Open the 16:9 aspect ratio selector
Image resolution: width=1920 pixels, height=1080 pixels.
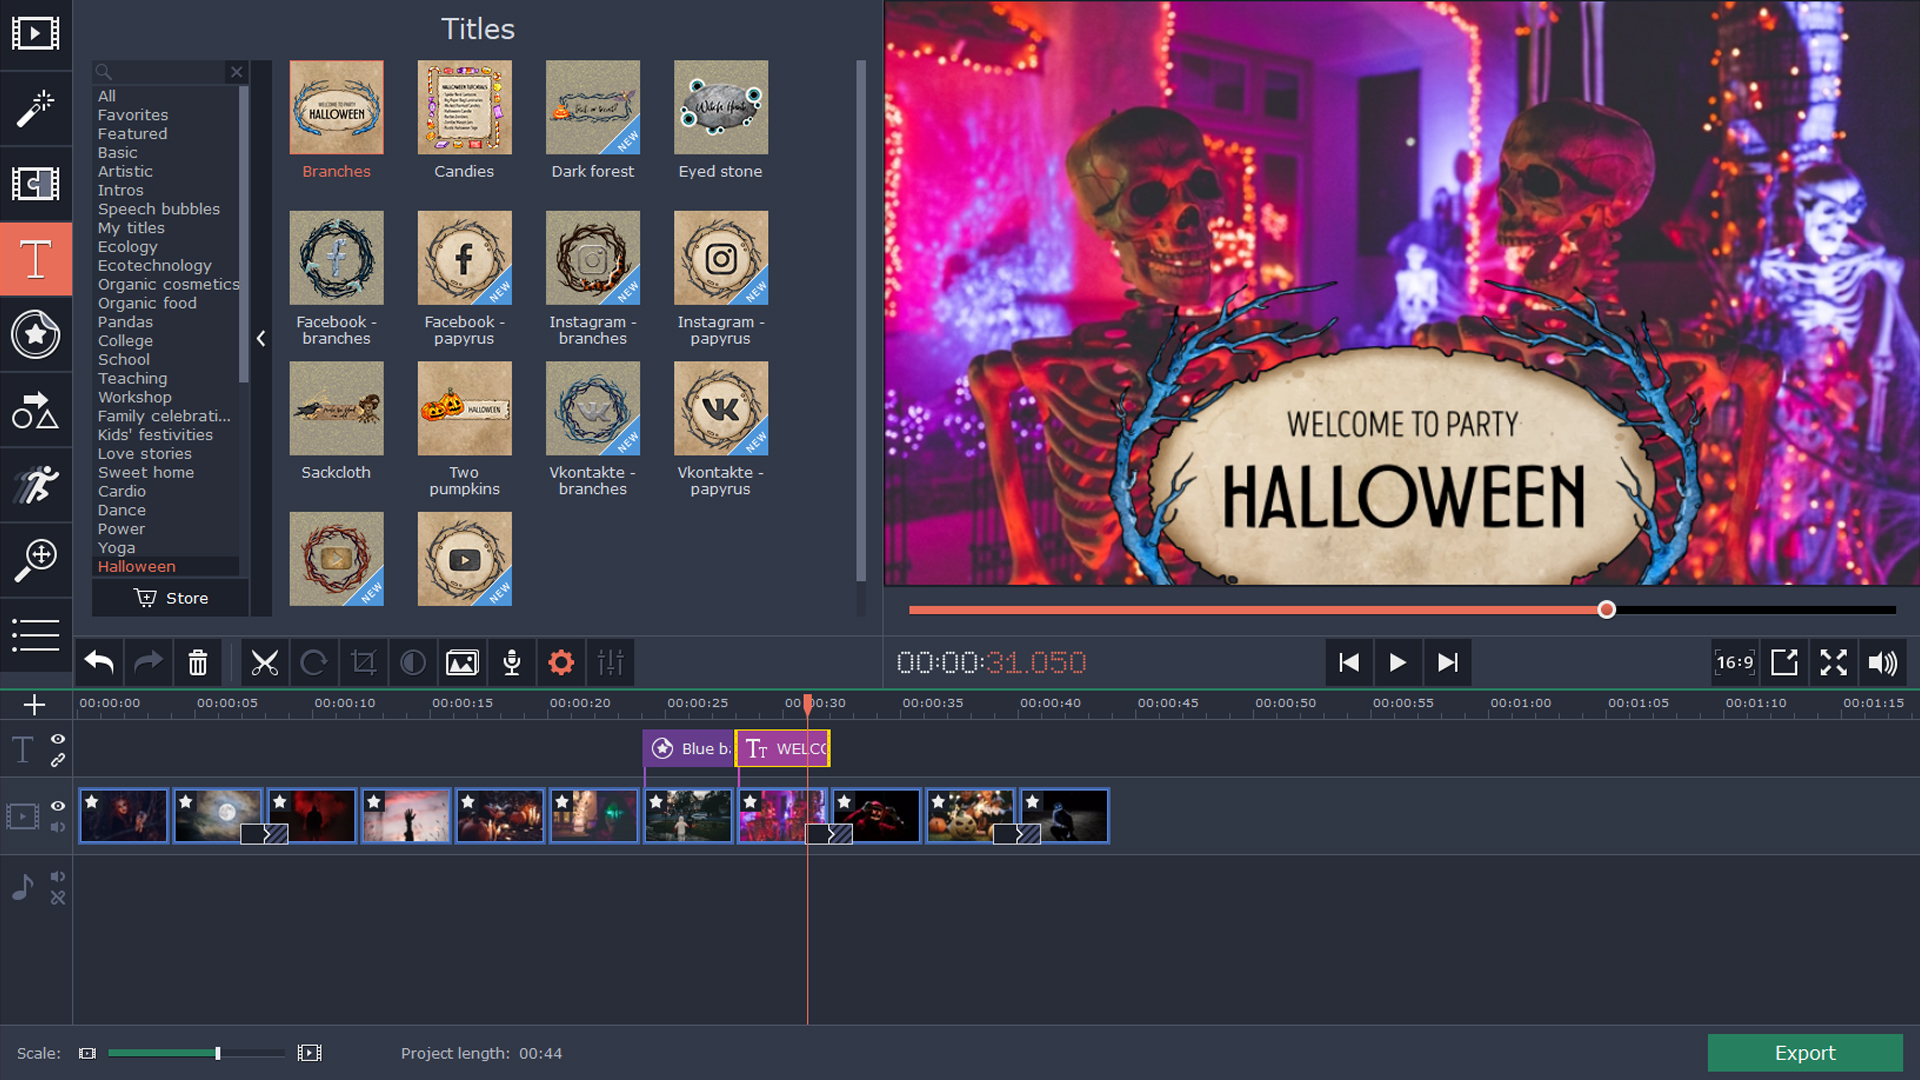1735,662
